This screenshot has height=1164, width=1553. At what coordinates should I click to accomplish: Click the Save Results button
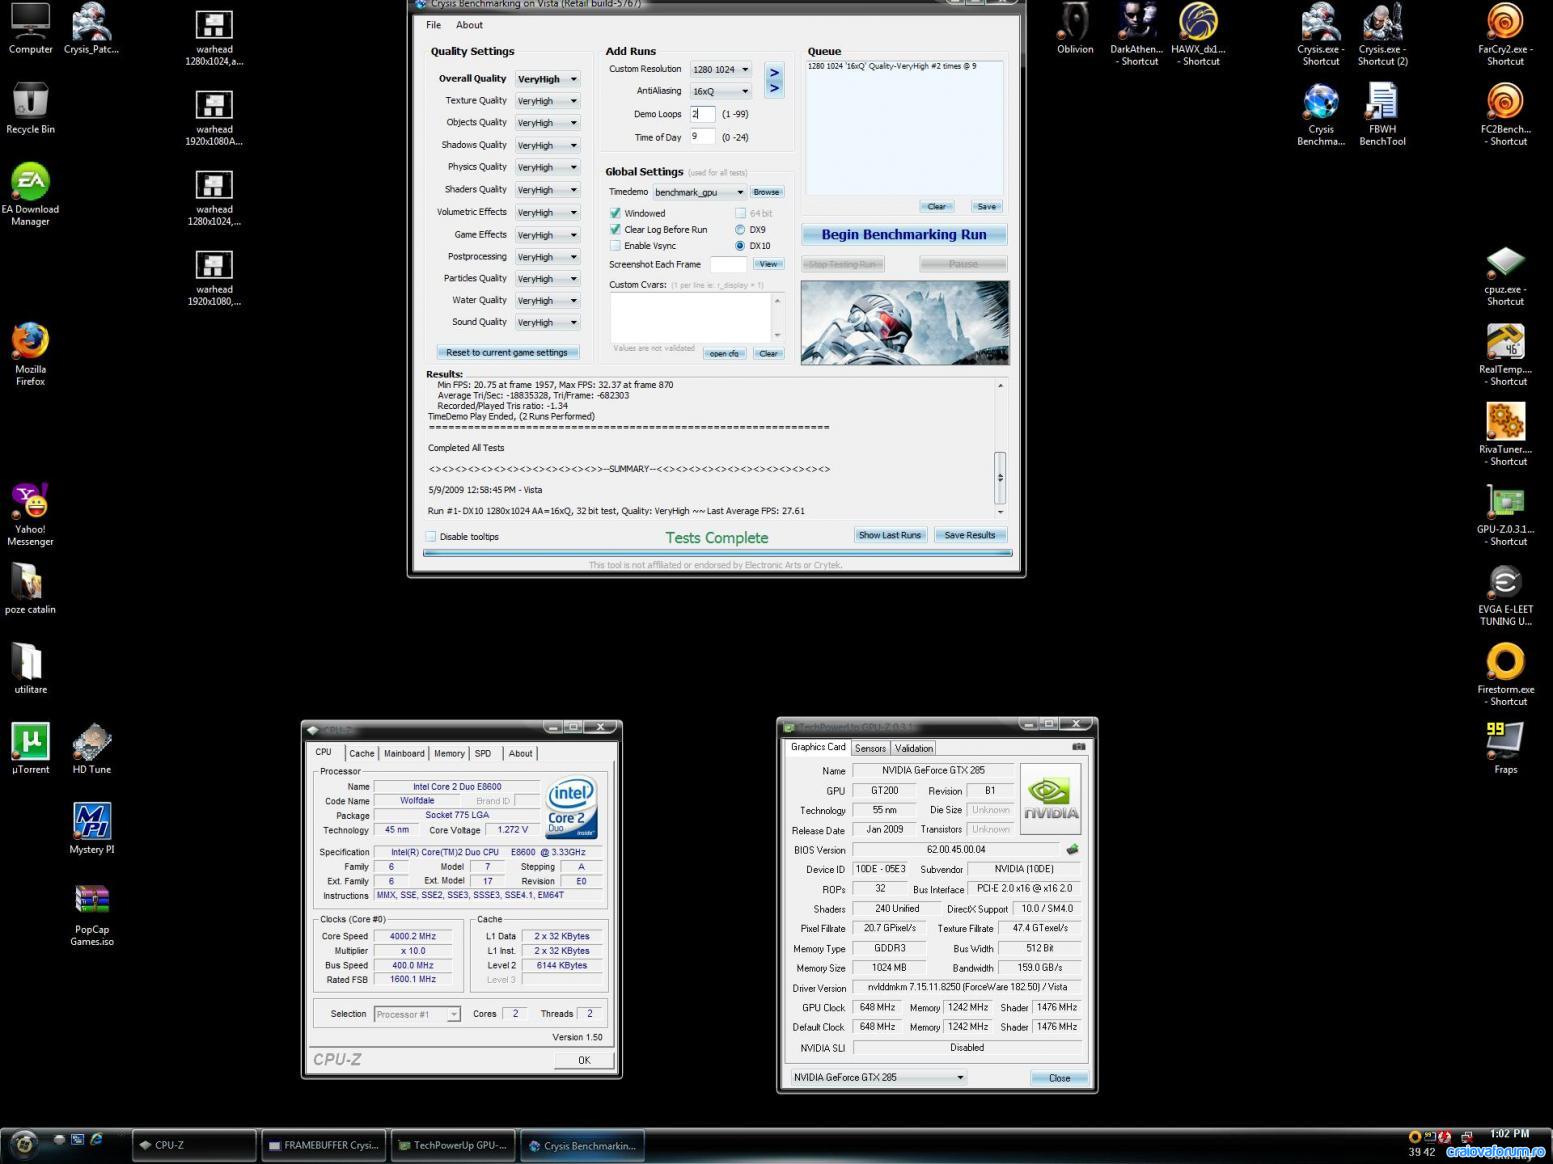pos(970,535)
